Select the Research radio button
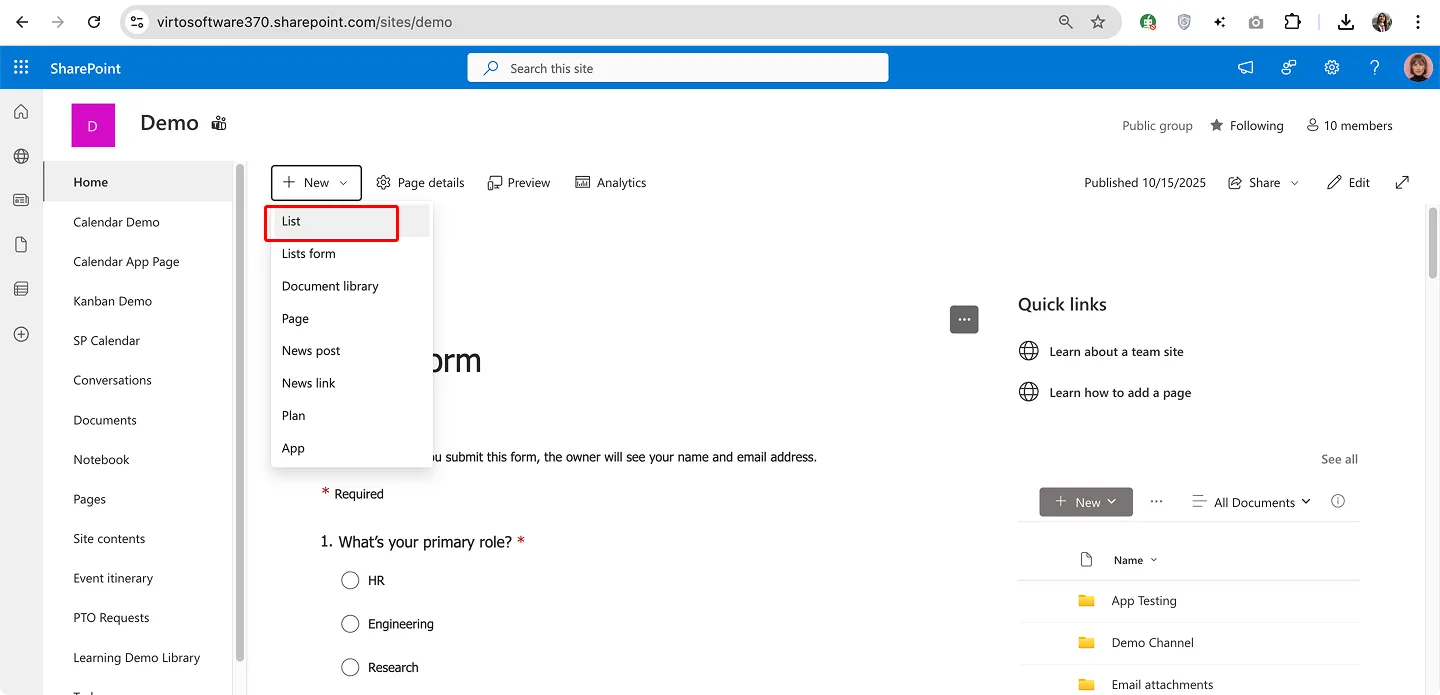The width and height of the screenshot is (1440, 695). click(x=350, y=667)
